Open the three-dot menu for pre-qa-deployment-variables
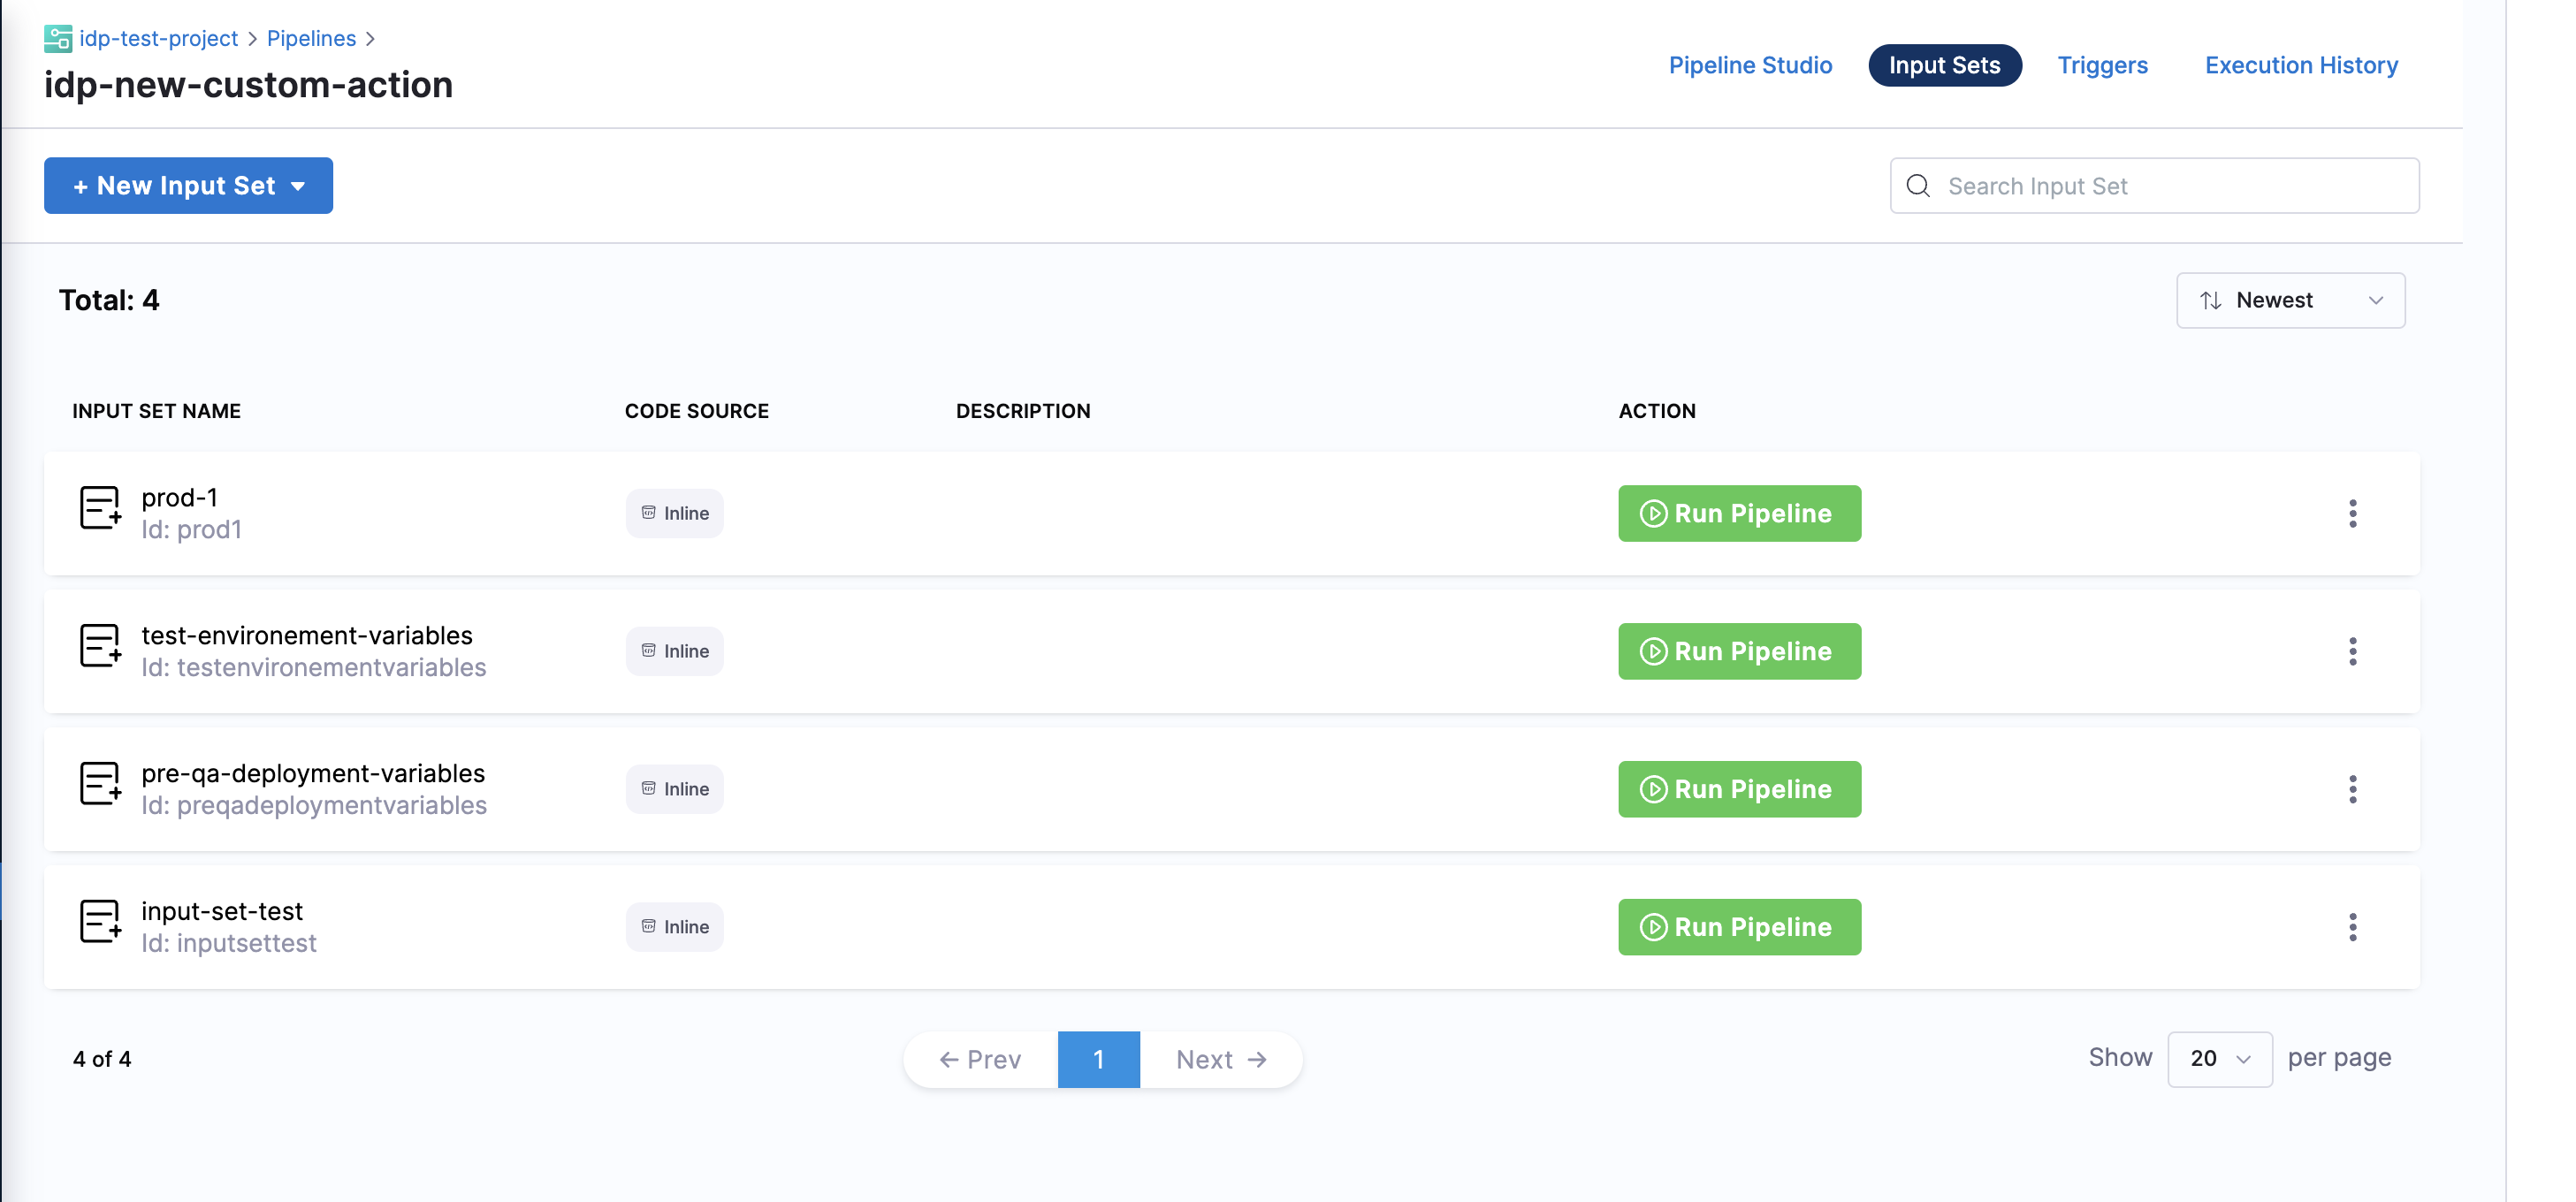2576x1202 pixels. pos(2352,789)
